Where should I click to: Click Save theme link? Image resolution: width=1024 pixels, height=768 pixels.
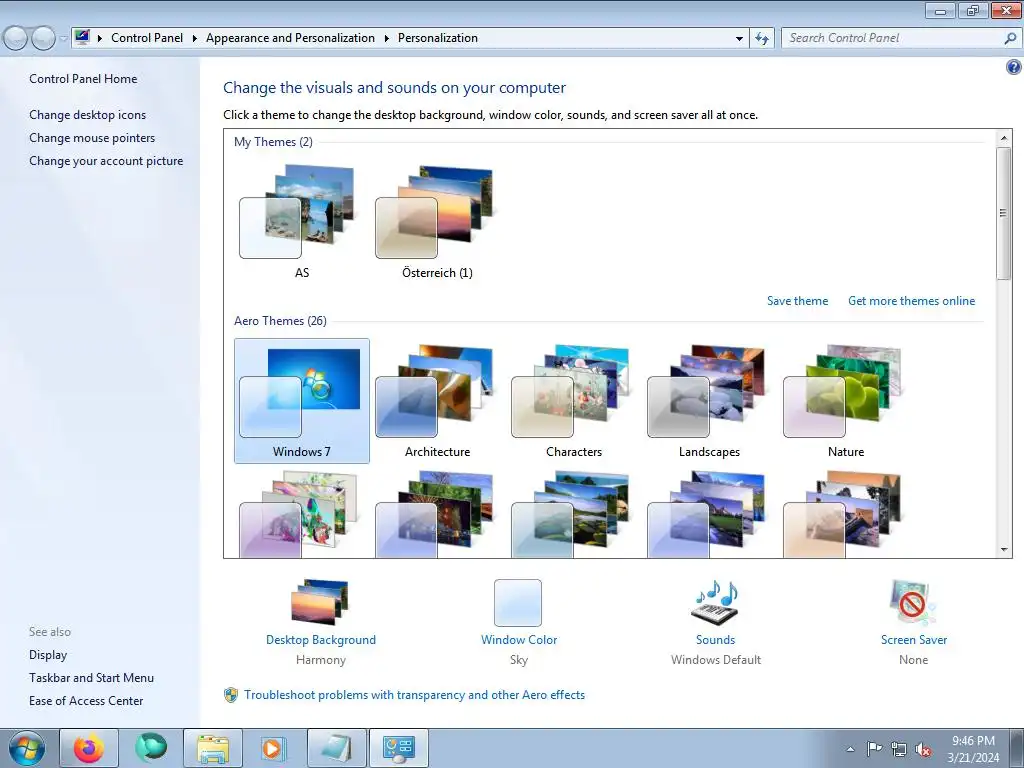[x=797, y=301]
